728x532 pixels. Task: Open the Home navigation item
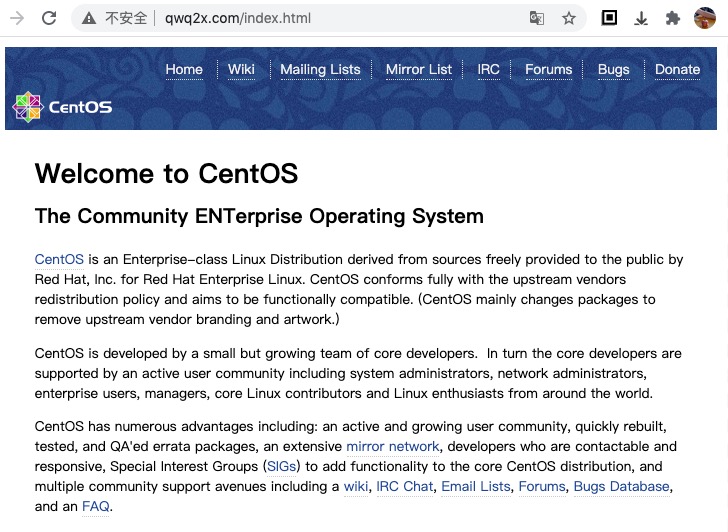tap(184, 70)
